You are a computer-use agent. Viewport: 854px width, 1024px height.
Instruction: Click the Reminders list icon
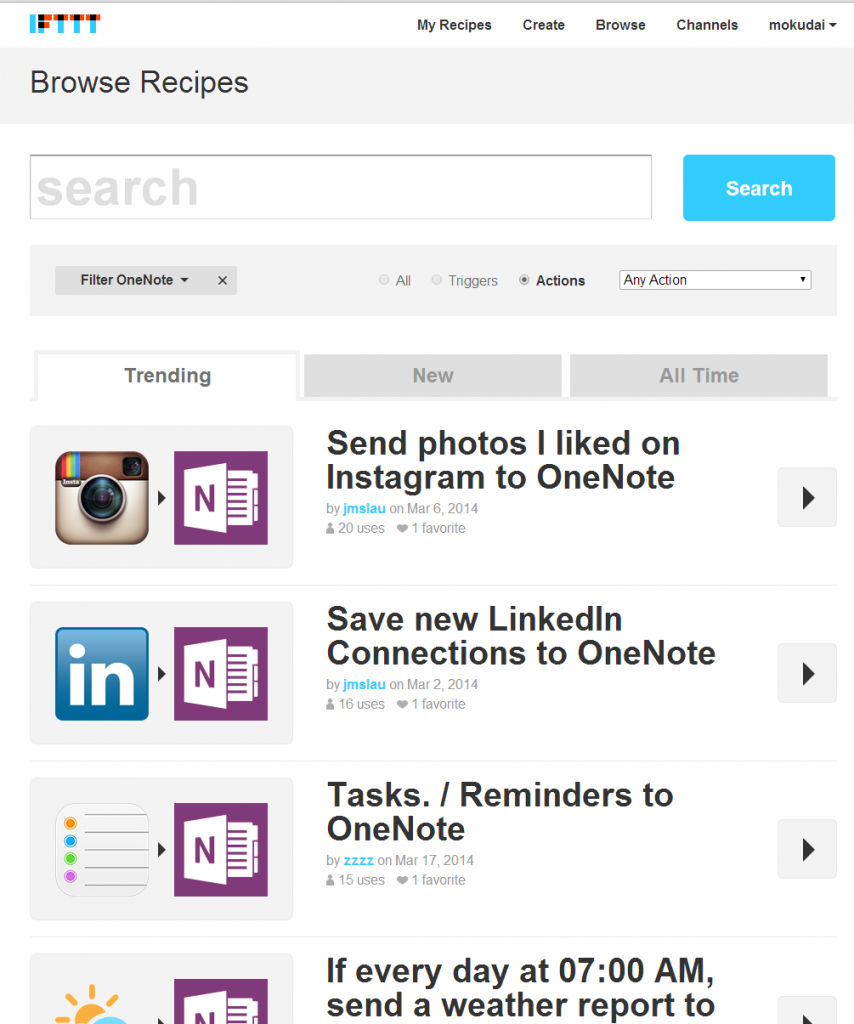point(102,850)
